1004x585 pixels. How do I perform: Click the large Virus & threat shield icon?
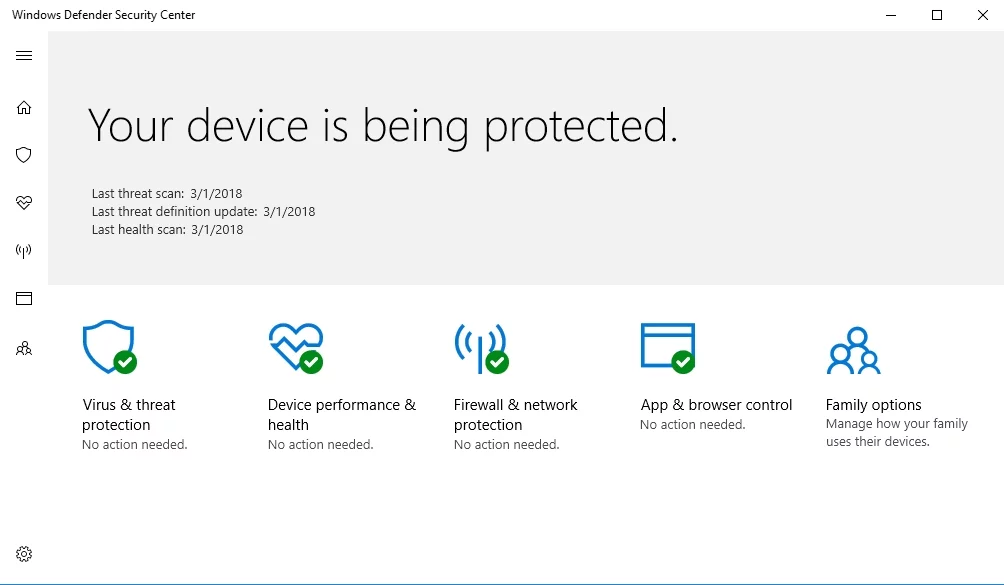[108, 347]
